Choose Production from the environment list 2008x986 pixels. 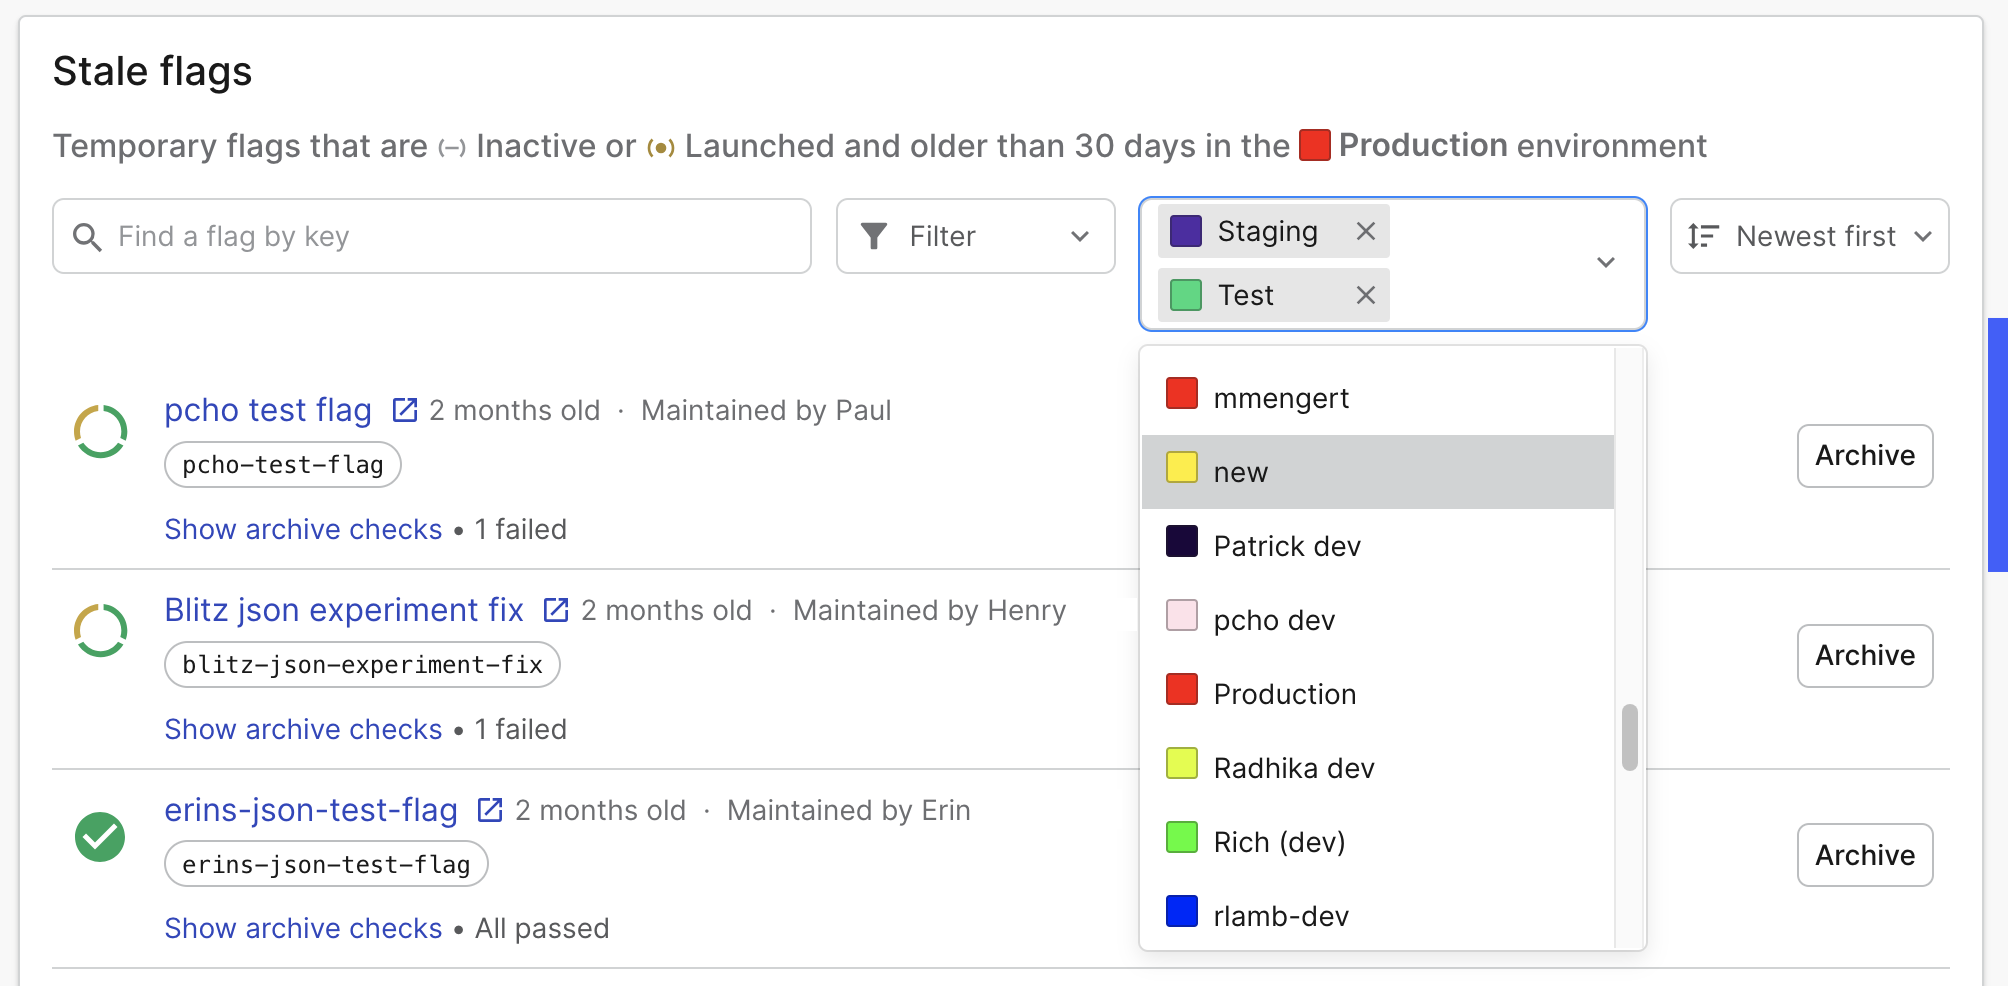[1285, 693]
